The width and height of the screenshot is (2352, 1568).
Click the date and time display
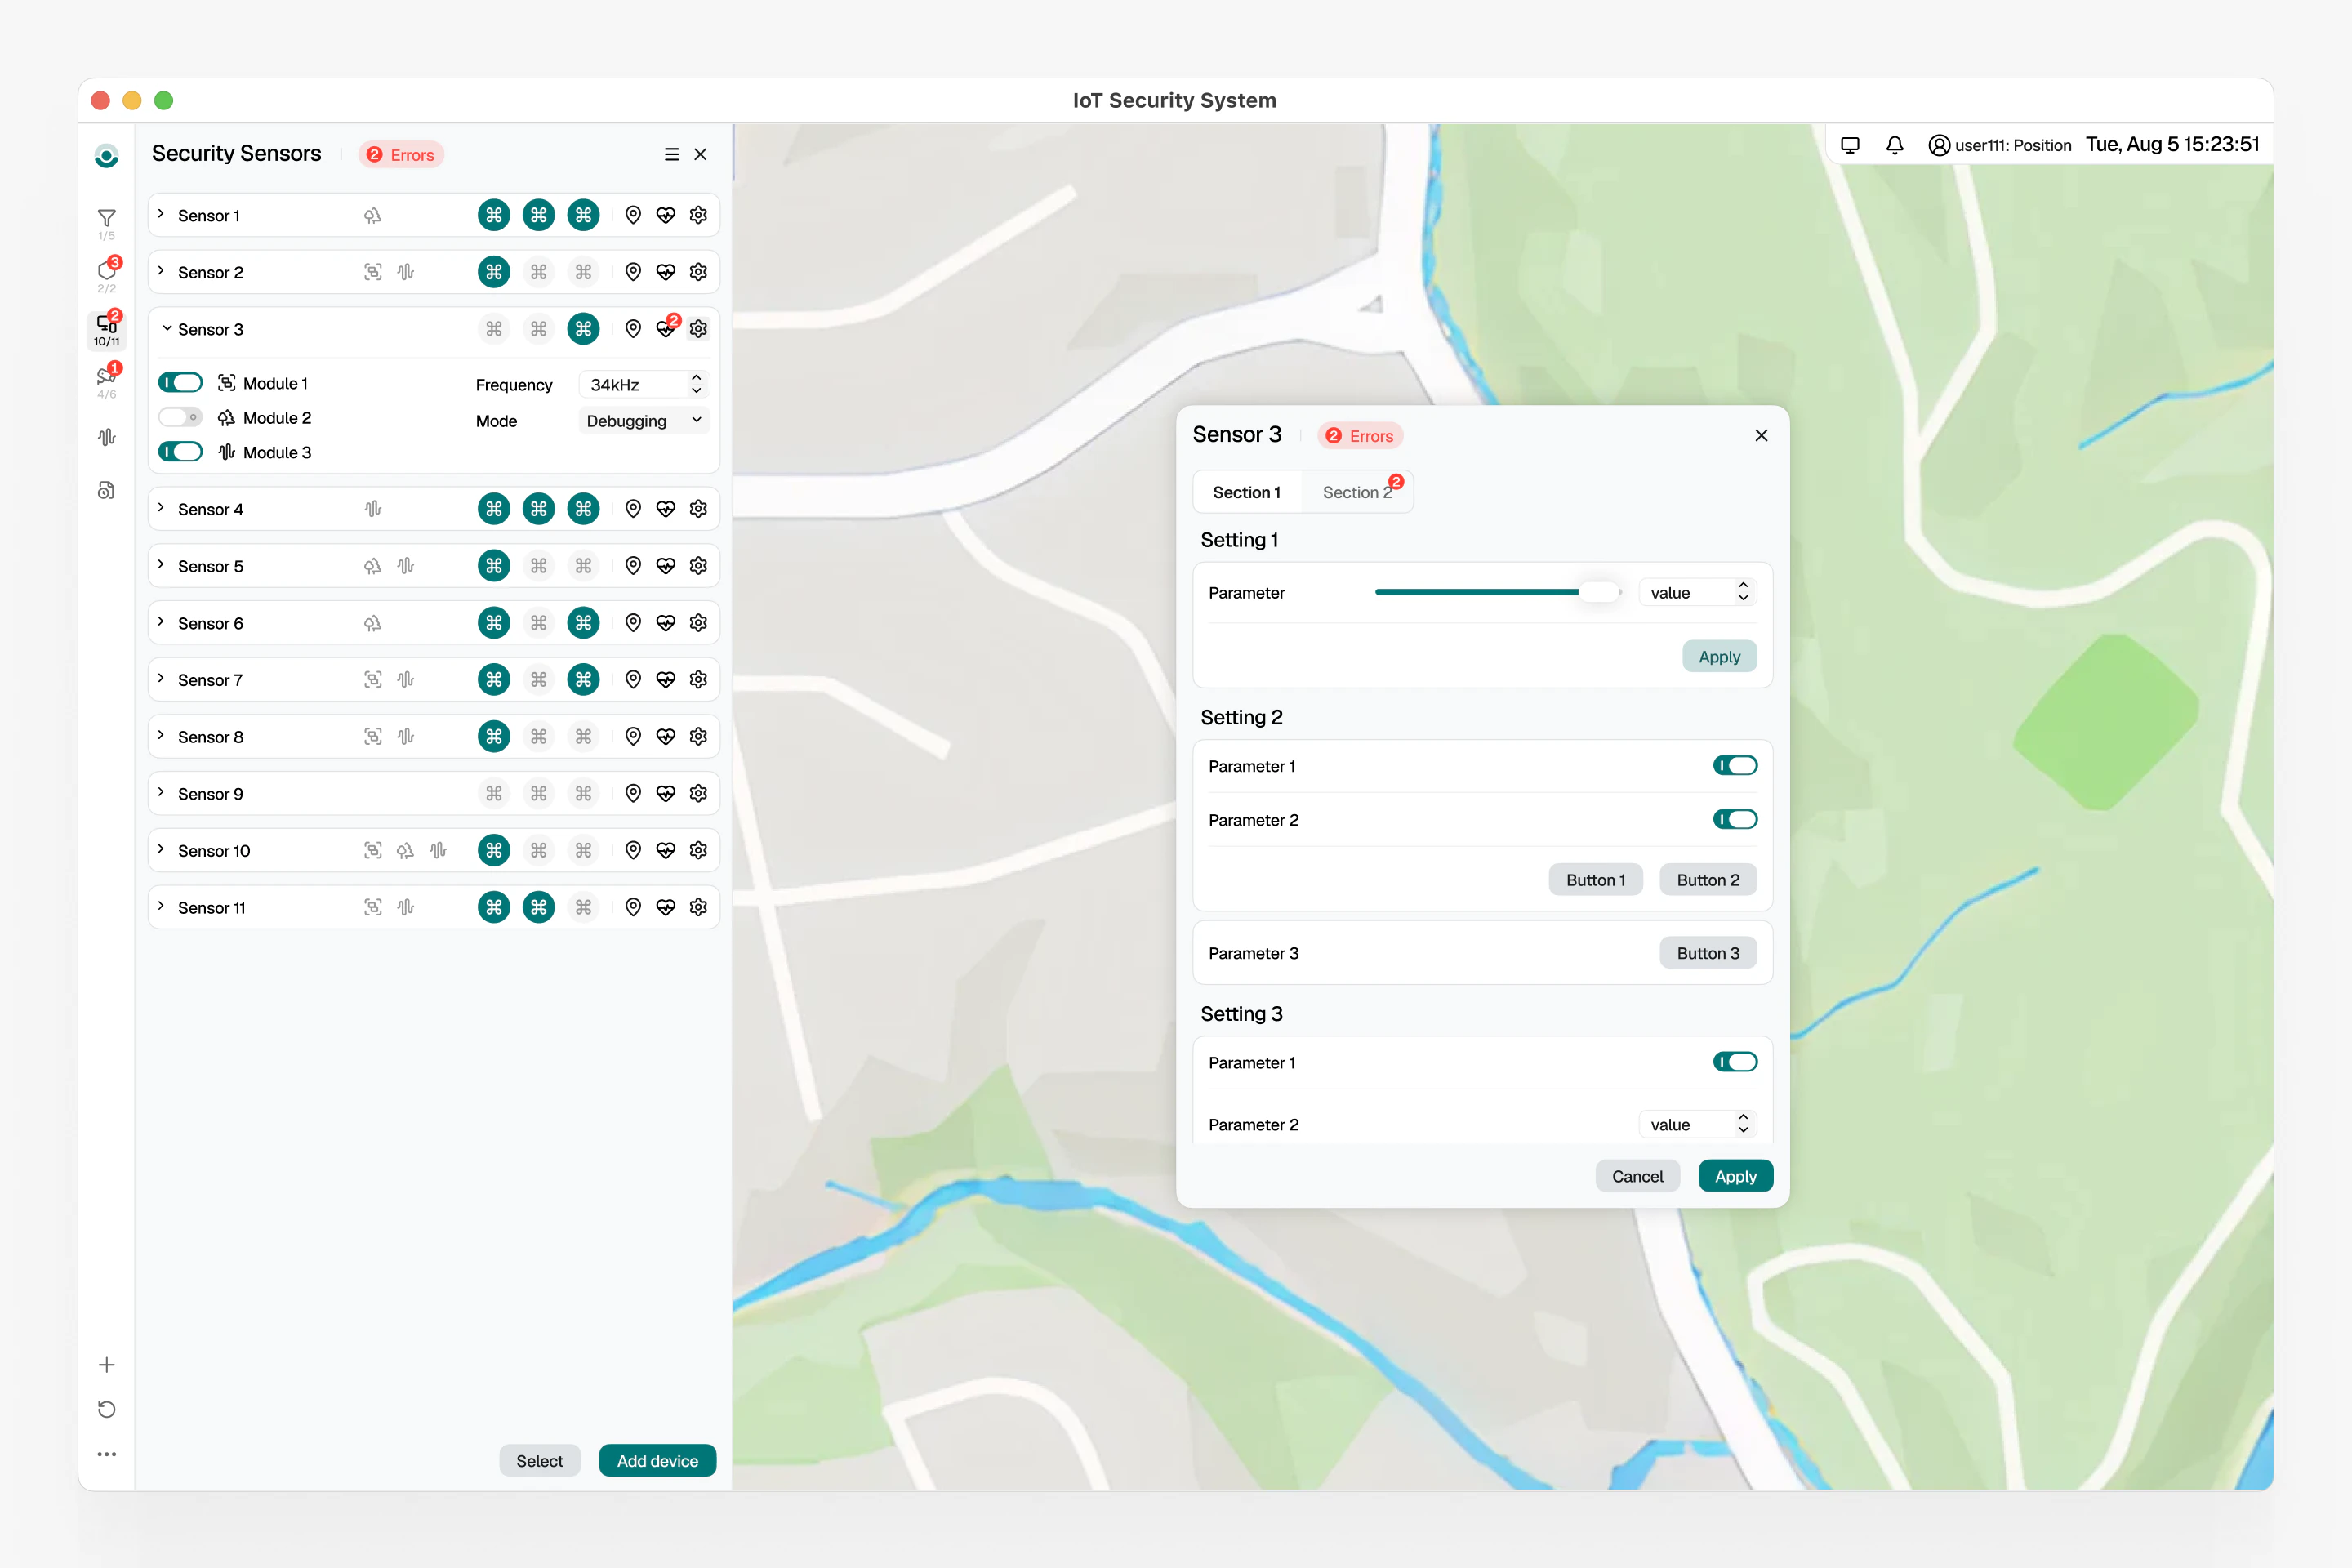tap(2172, 145)
